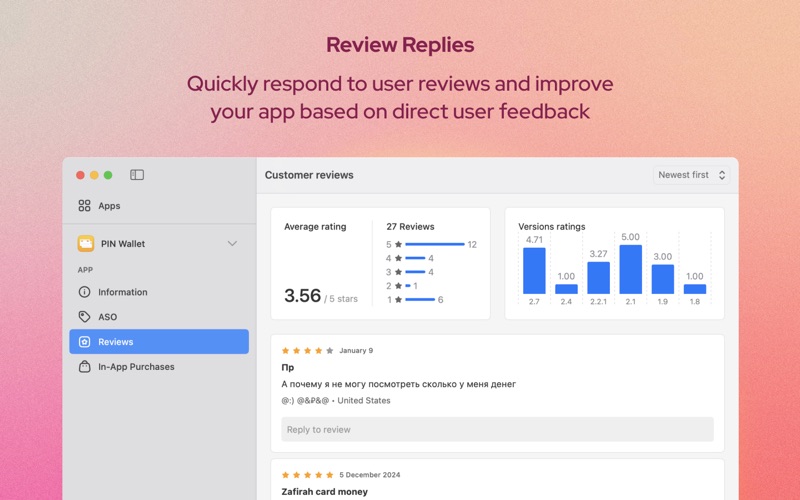This screenshot has height=500, width=800.
Task: Select the Reviews sidebar item
Action: [x=159, y=342]
